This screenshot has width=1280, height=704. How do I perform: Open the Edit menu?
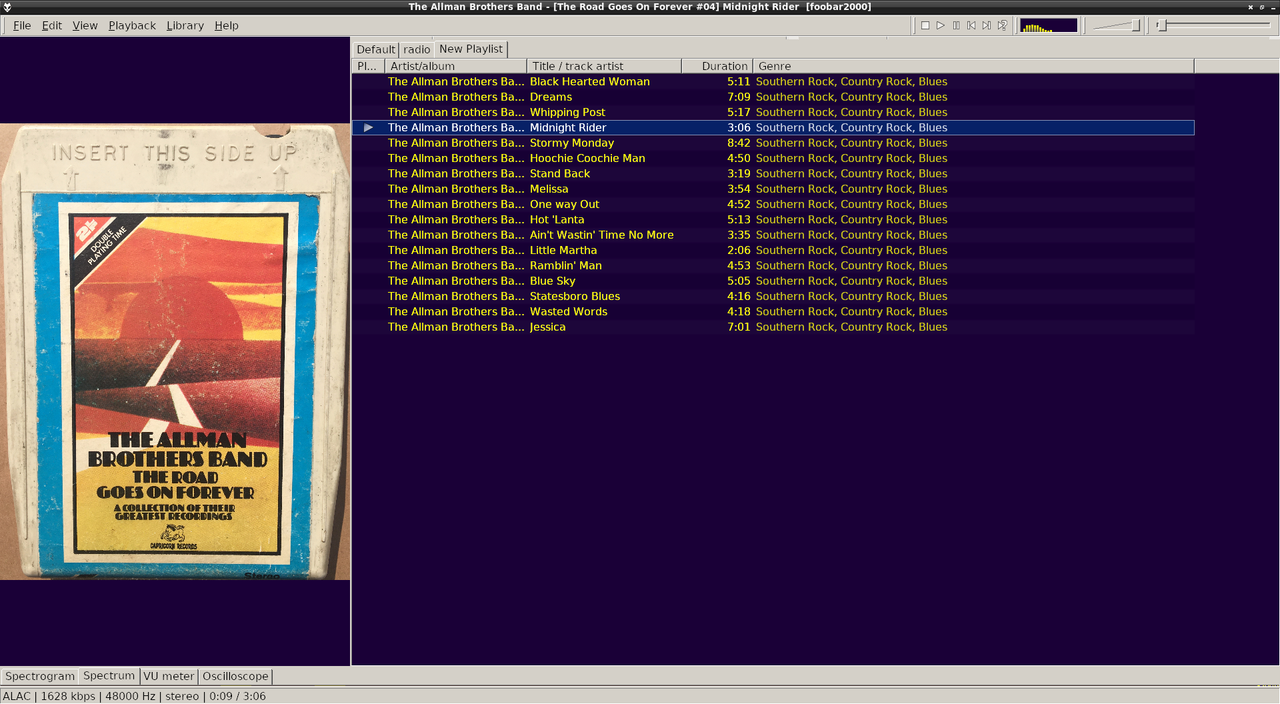52,25
